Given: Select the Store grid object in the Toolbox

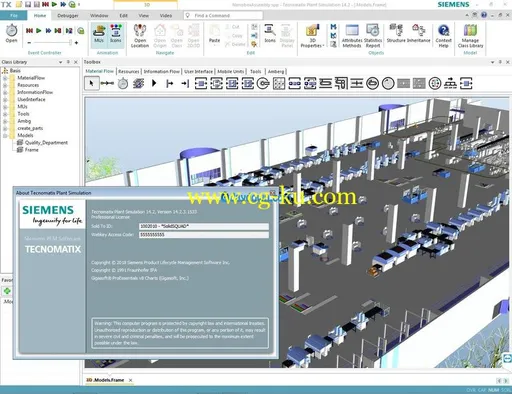Looking at the screenshot, I should pyautogui.click(x=279, y=83).
